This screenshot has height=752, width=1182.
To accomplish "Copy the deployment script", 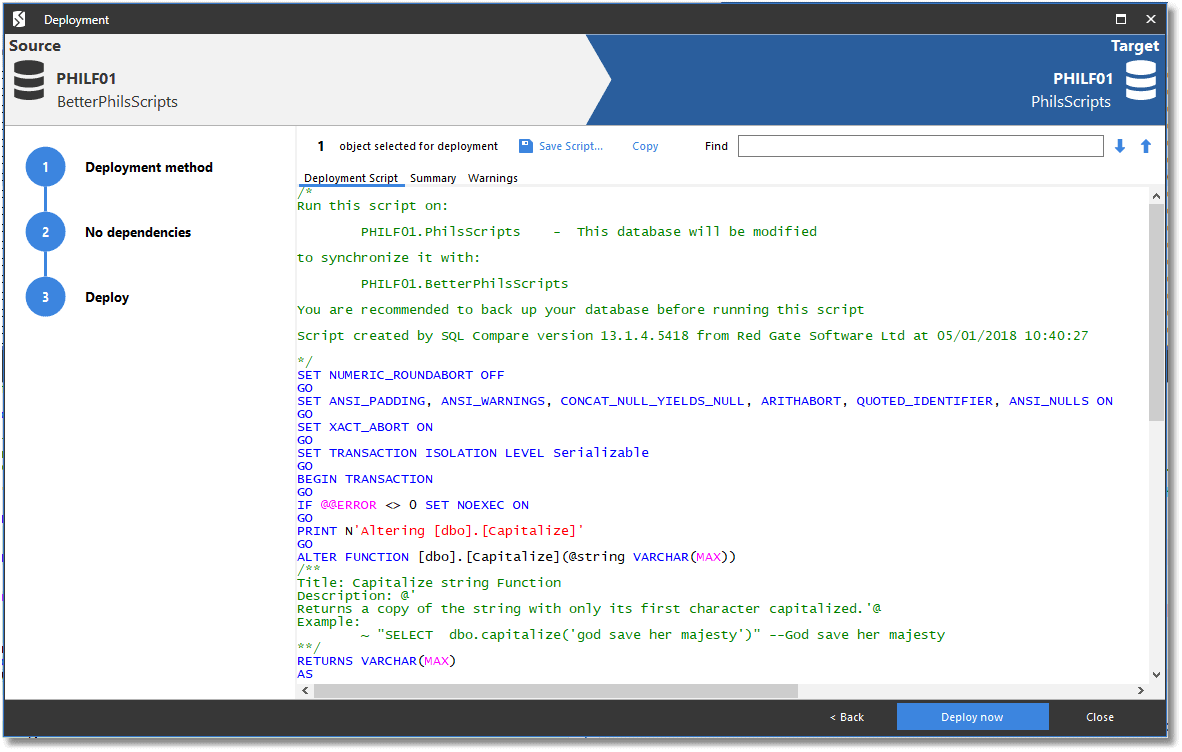I will (645, 146).
